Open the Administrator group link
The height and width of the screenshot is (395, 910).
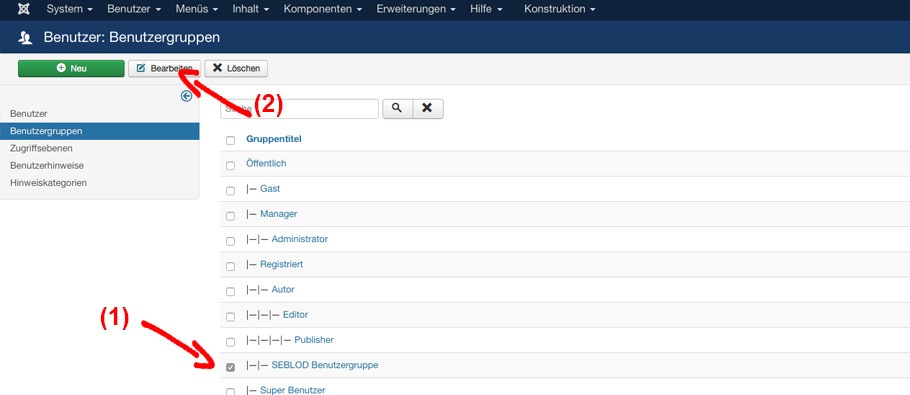tap(299, 239)
